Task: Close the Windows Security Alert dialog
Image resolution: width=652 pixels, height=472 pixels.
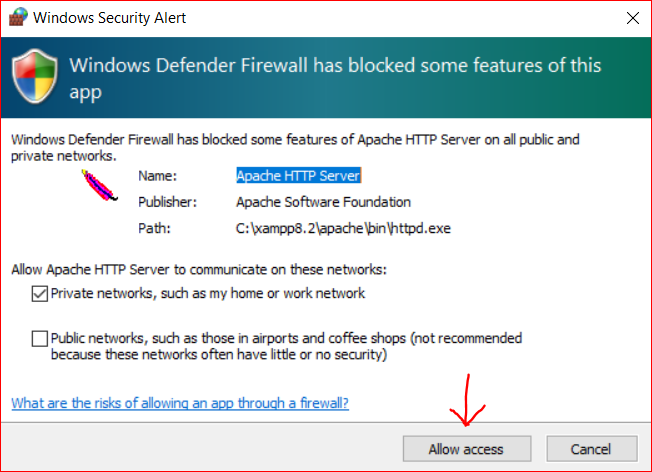Action: click(632, 18)
